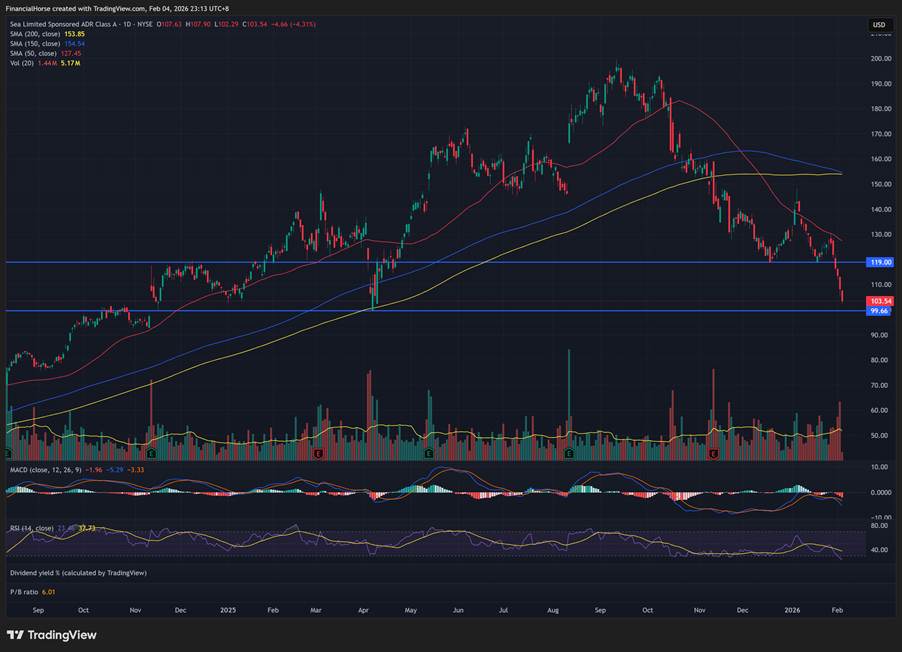
Task: Click the earnings marker in mid-November 2024
Action: pos(151,453)
